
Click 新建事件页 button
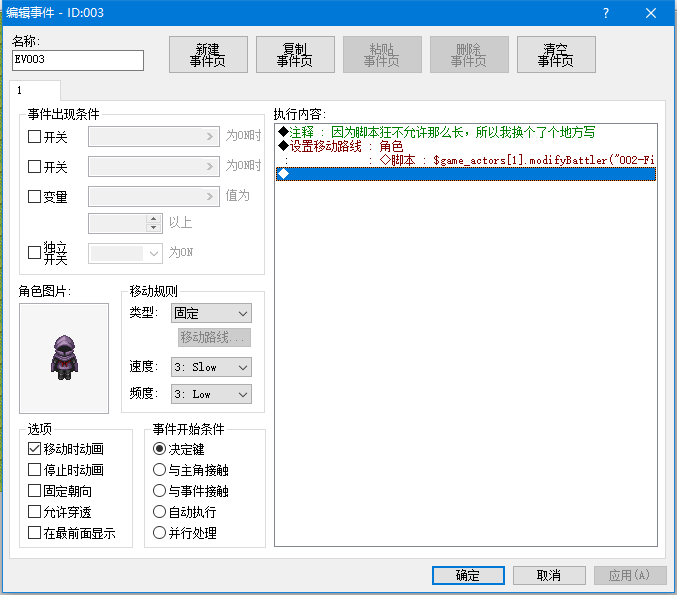click(208, 54)
